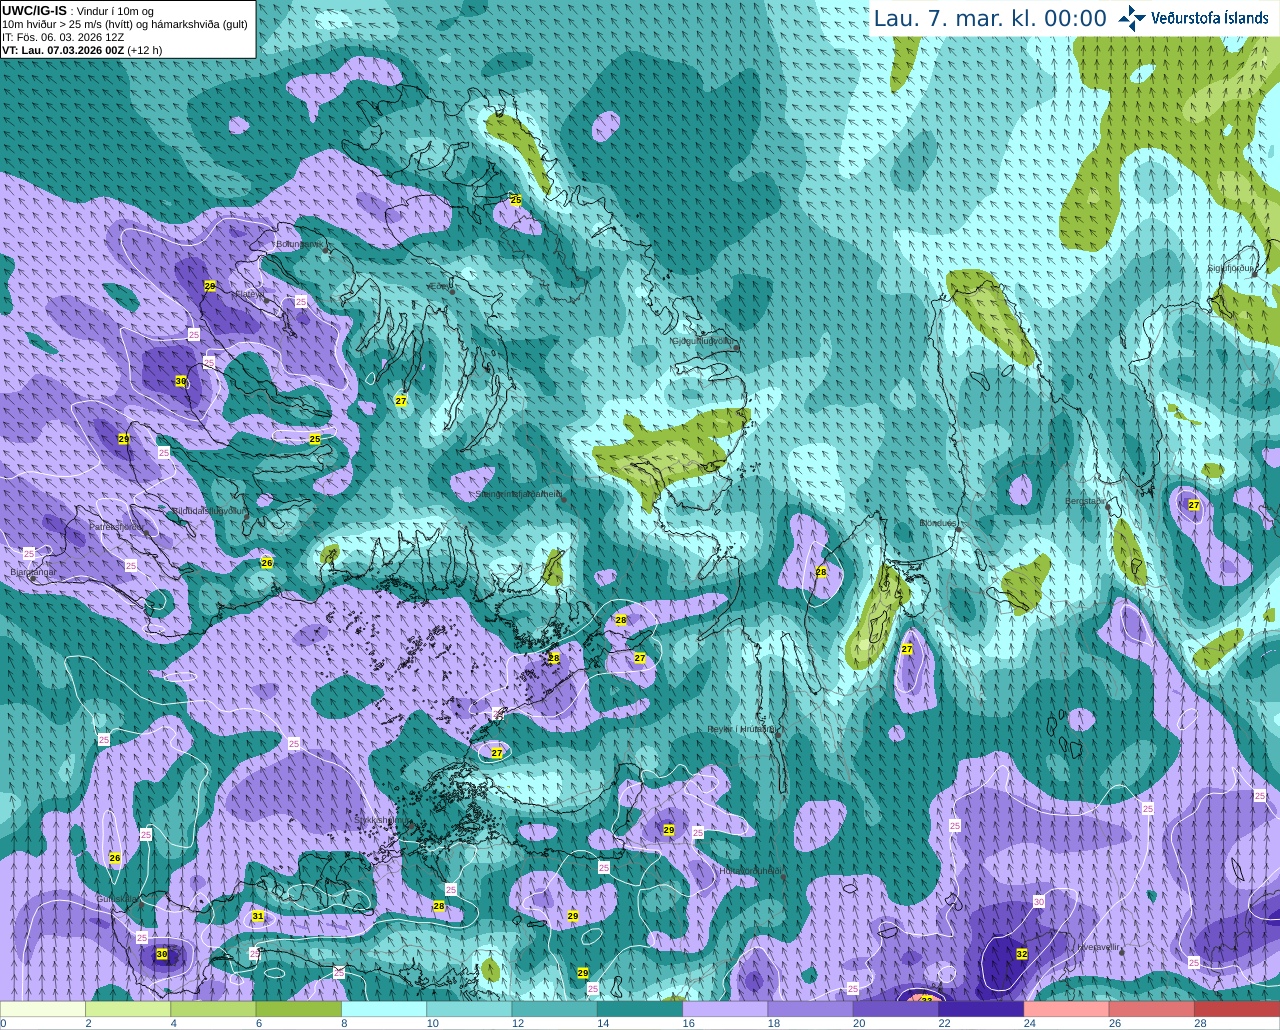Click the Hveravellir station label
Image resolution: width=1280 pixels, height=1030 pixels.
point(1099,946)
